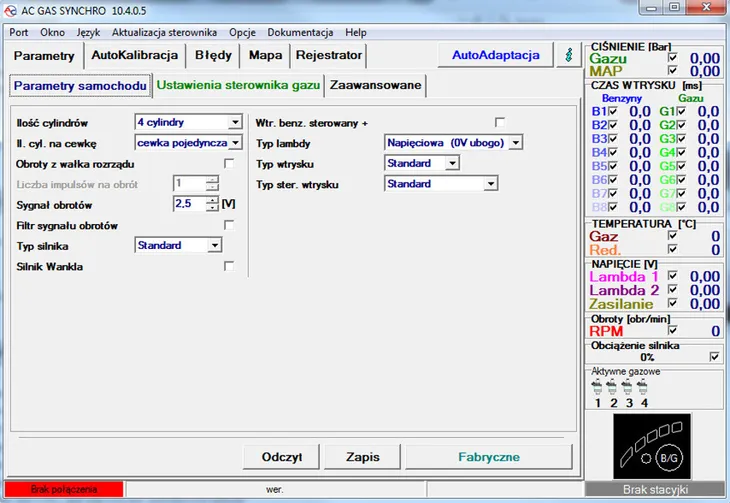Screen dimensions: 730x503
Task: Open the Typ lambdy dropdown
Action: click(515, 143)
